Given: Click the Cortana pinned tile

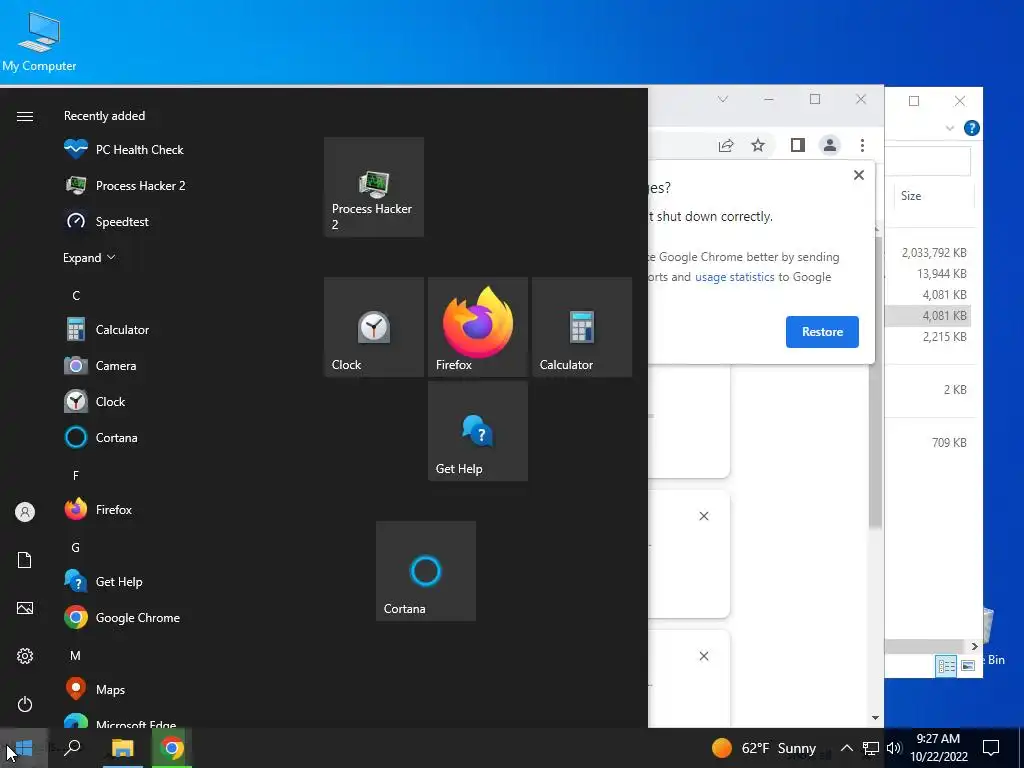Looking at the screenshot, I should [426, 571].
